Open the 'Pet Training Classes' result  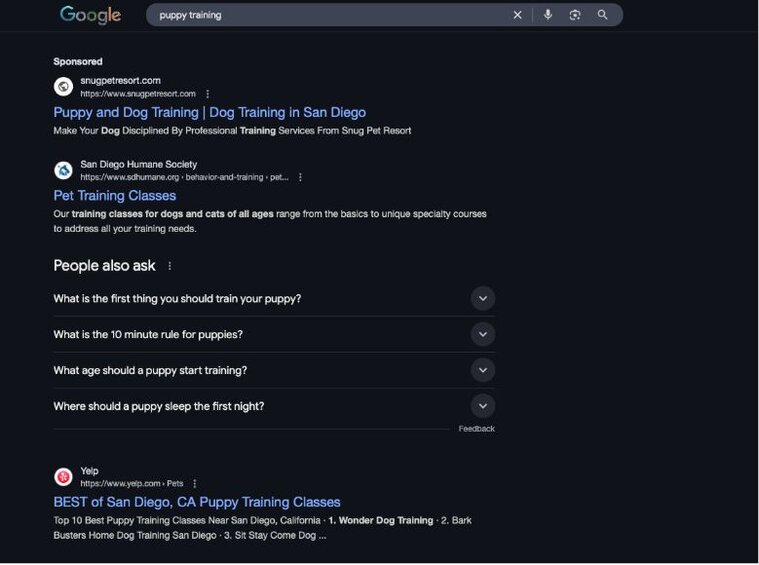click(x=115, y=196)
